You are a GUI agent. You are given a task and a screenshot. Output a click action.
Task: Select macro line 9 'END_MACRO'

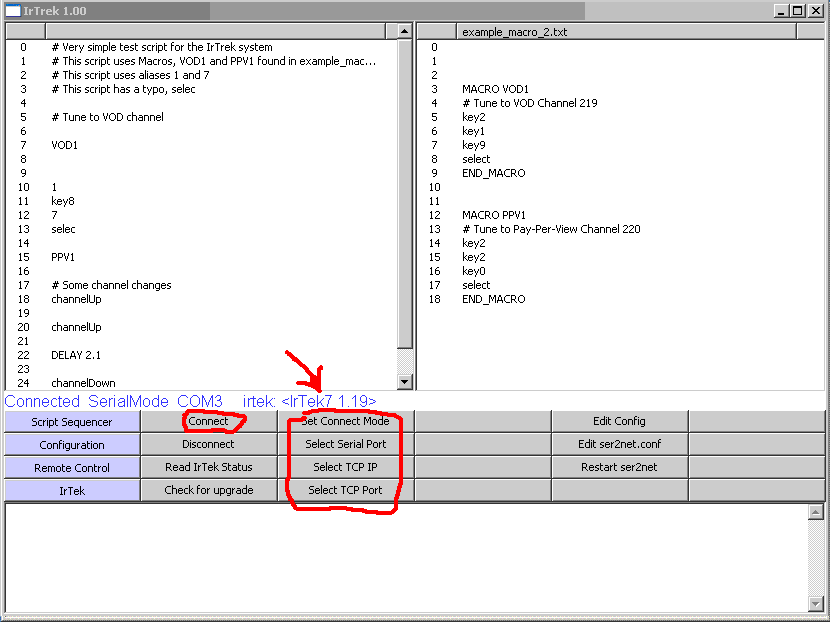tap(494, 173)
